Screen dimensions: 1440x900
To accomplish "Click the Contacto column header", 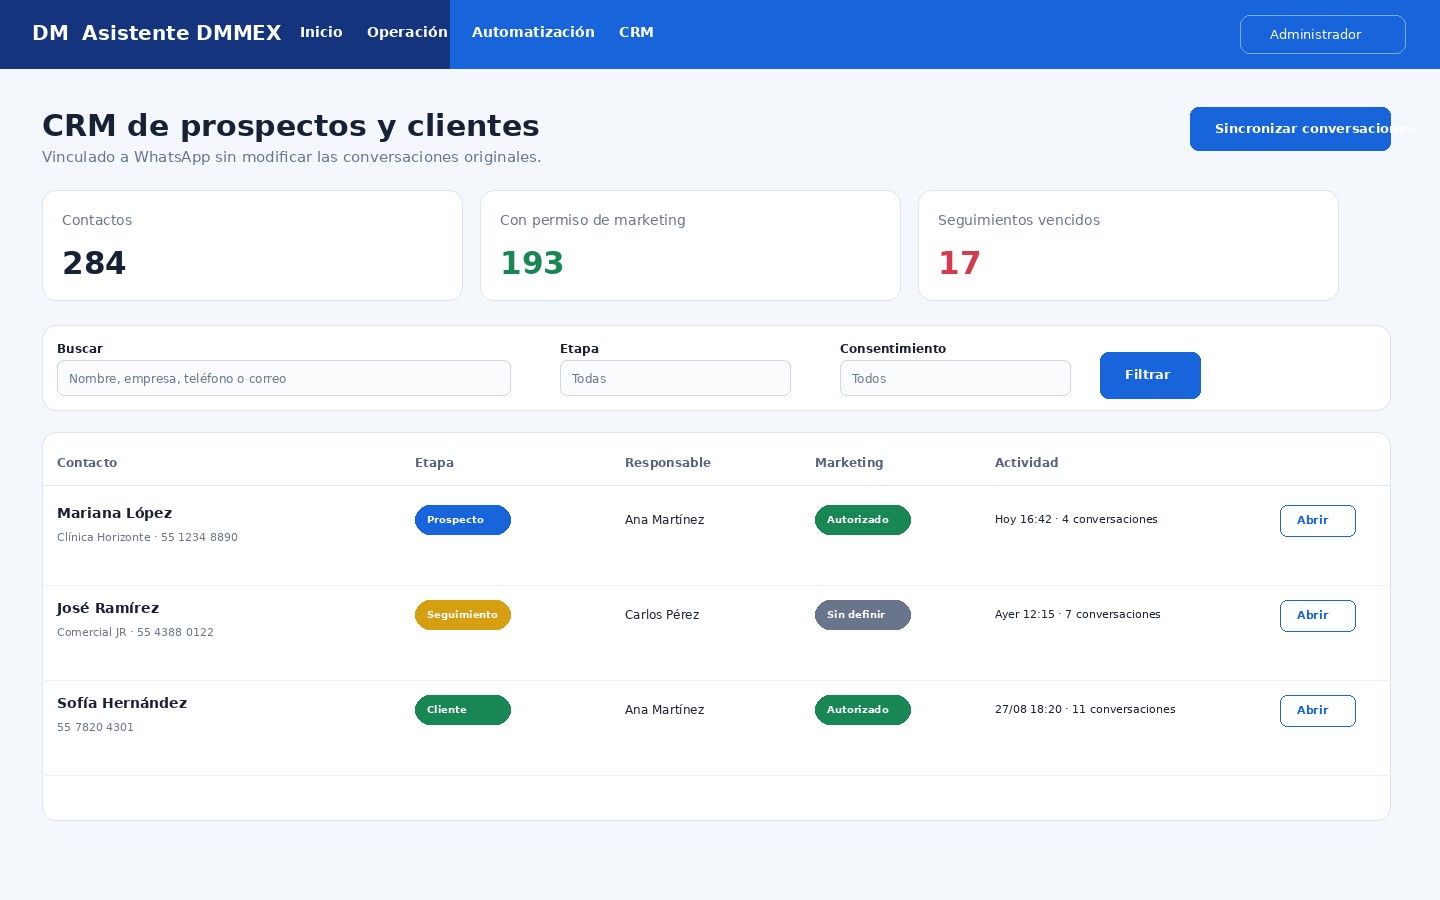I will click(x=87, y=463).
